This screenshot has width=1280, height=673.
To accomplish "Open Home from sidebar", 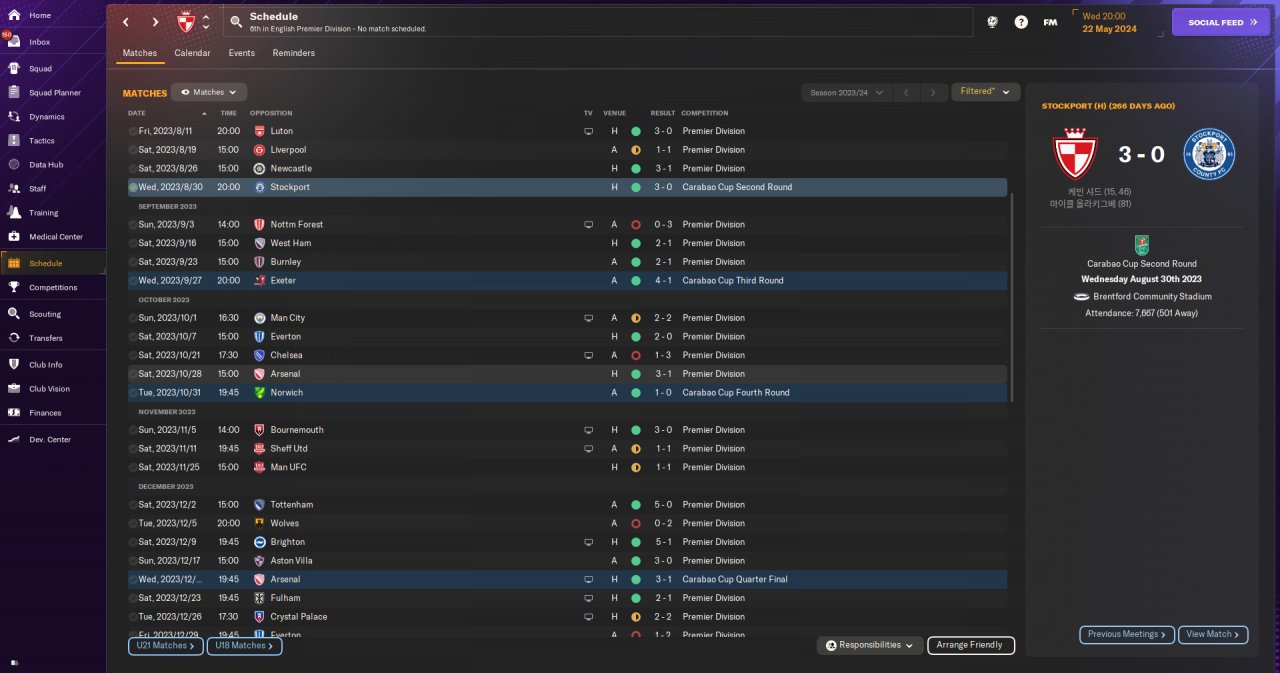I will tap(40, 16).
